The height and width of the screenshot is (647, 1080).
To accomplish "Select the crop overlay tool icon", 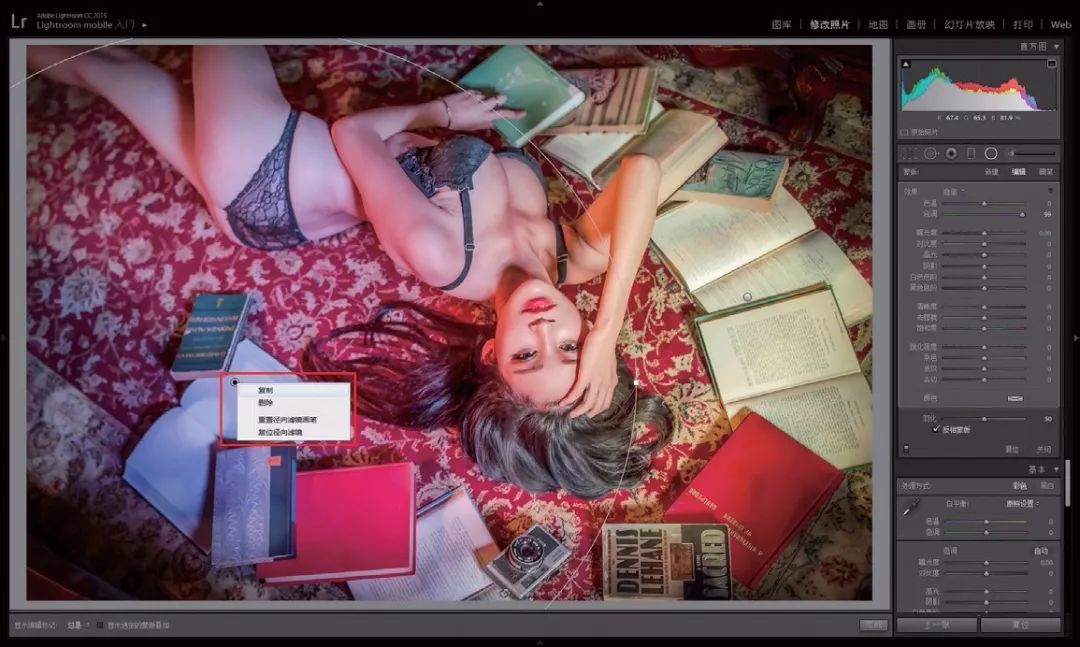I will pyautogui.click(x=910, y=153).
